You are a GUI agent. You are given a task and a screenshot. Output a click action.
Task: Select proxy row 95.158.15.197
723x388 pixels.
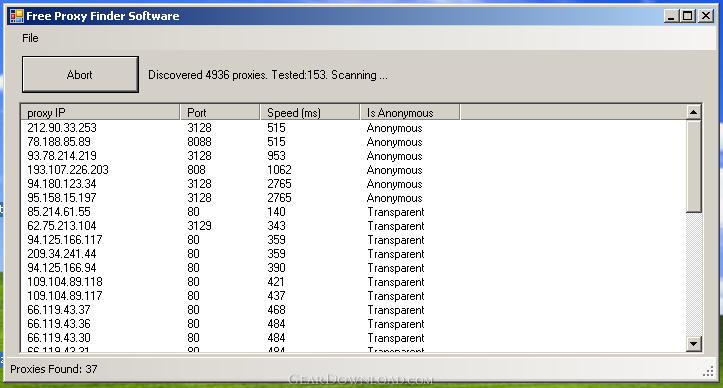(353, 198)
